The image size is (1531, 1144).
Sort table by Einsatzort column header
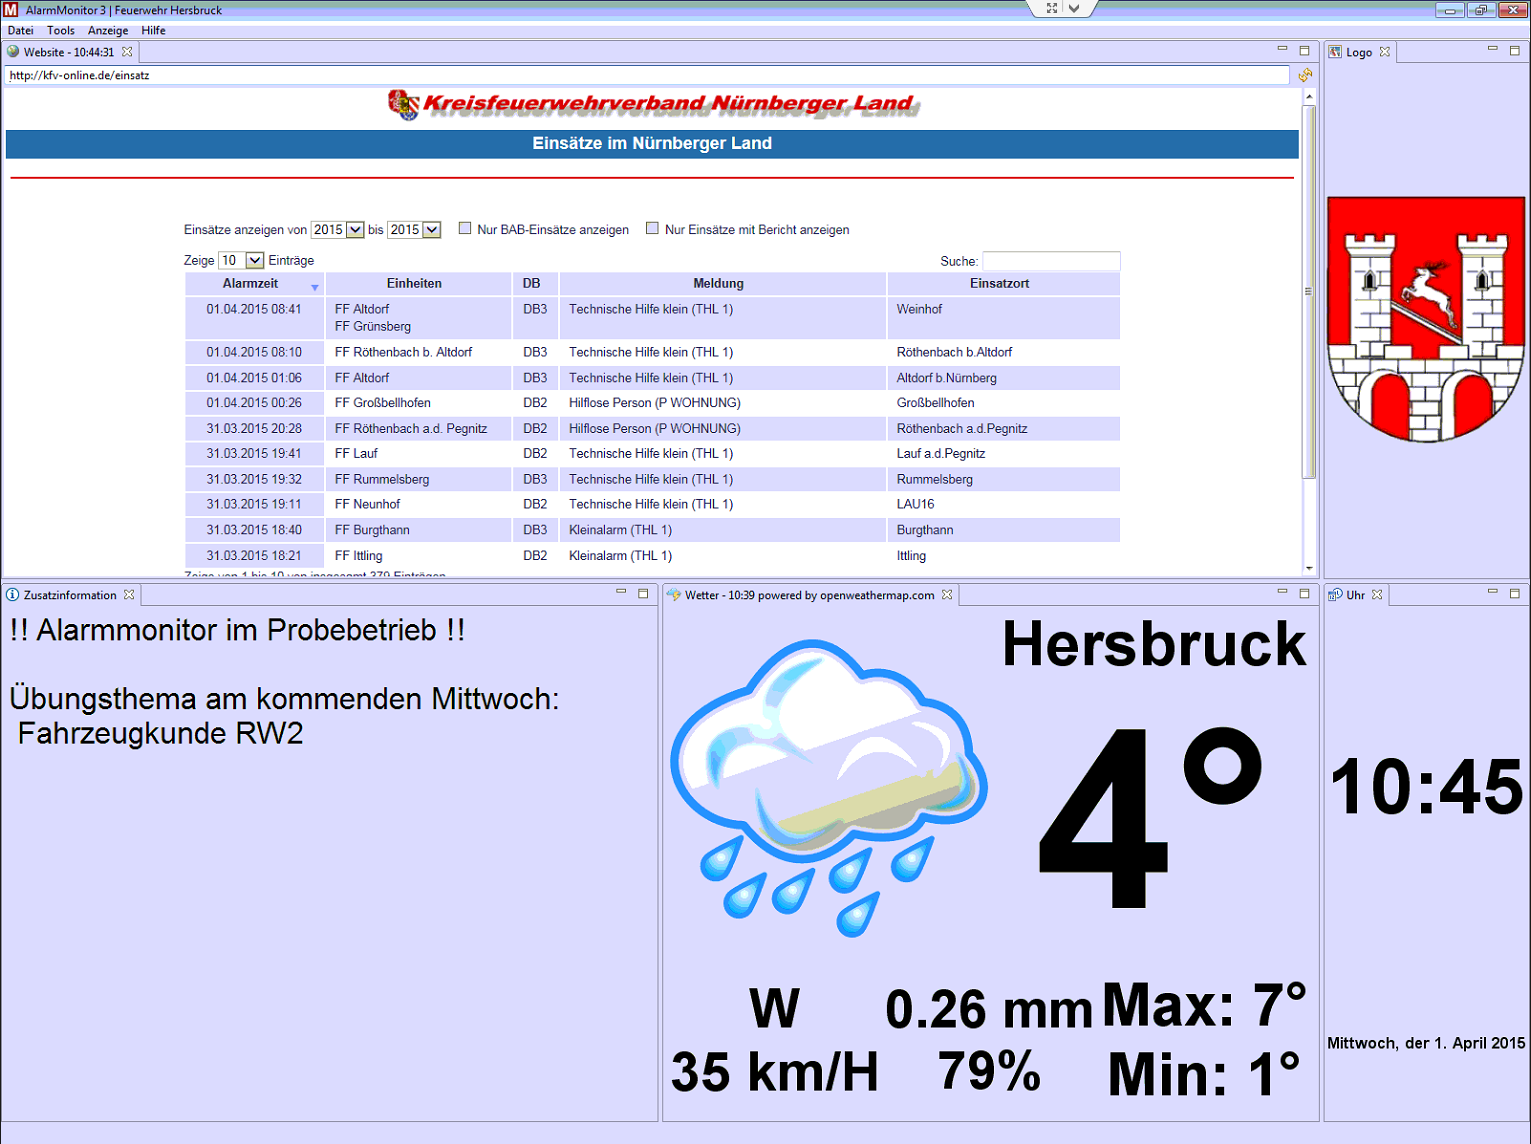(999, 284)
